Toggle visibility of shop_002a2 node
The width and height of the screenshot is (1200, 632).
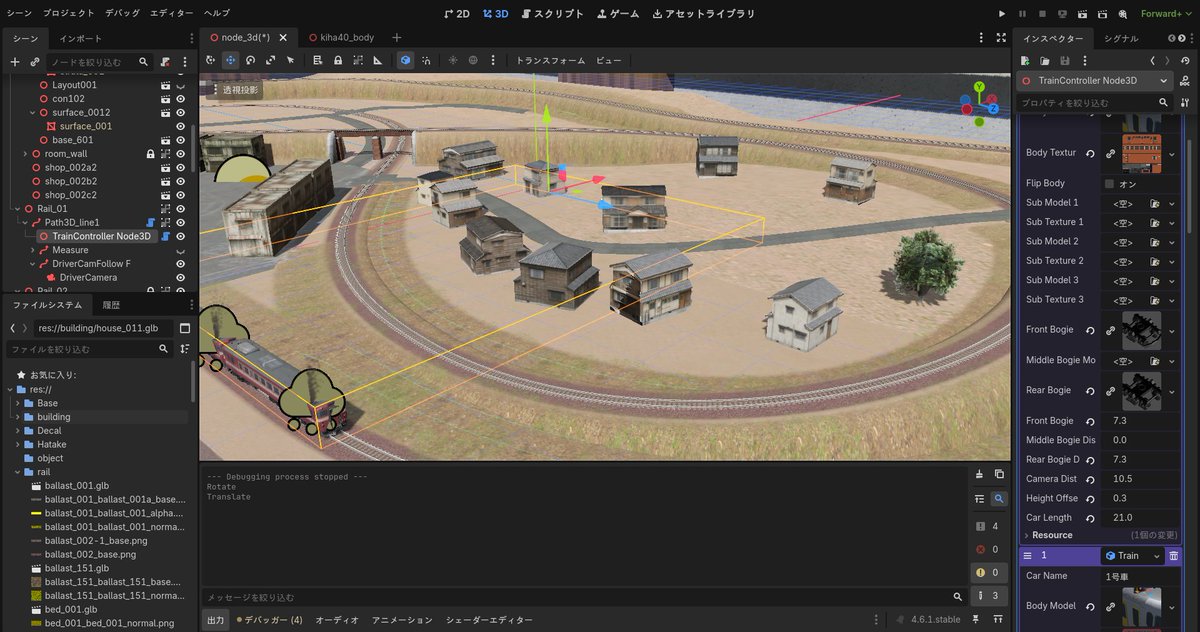point(181,168)
